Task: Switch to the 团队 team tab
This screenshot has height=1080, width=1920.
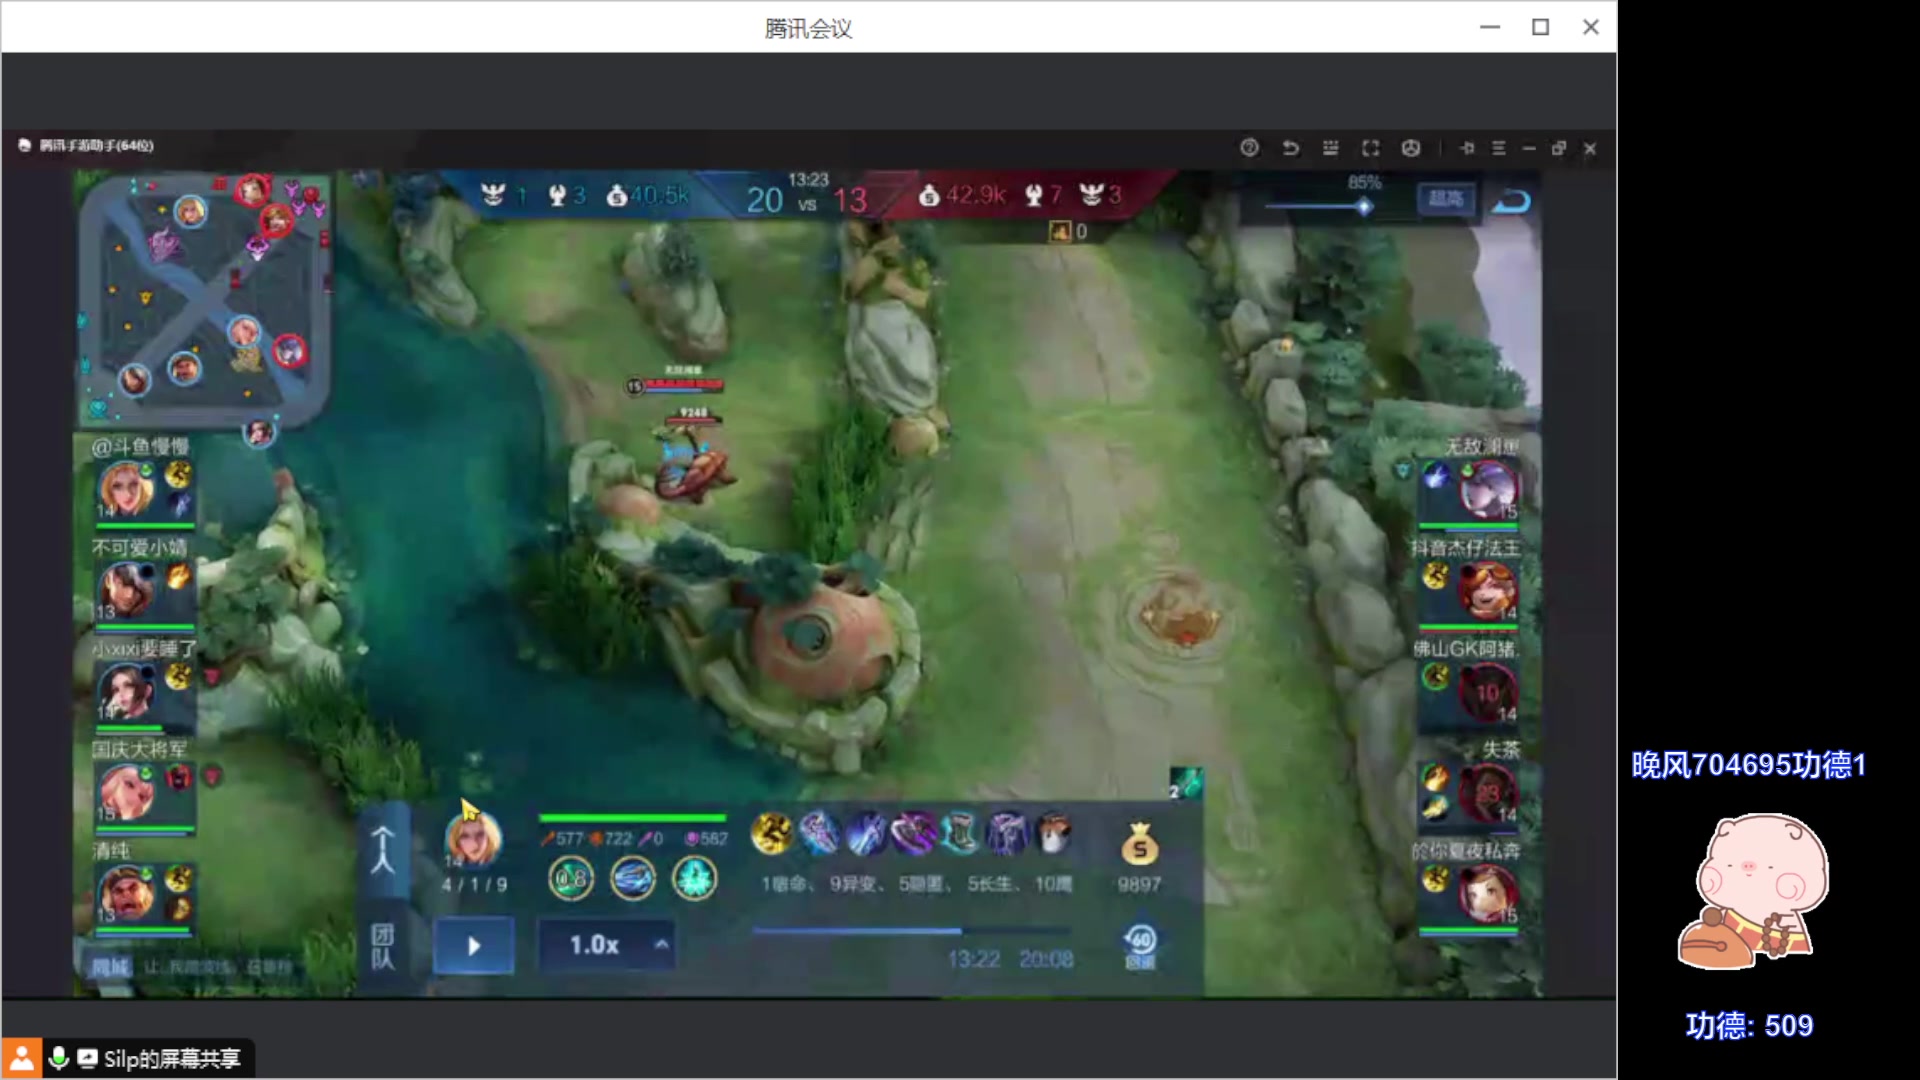Action: point(383,945)
